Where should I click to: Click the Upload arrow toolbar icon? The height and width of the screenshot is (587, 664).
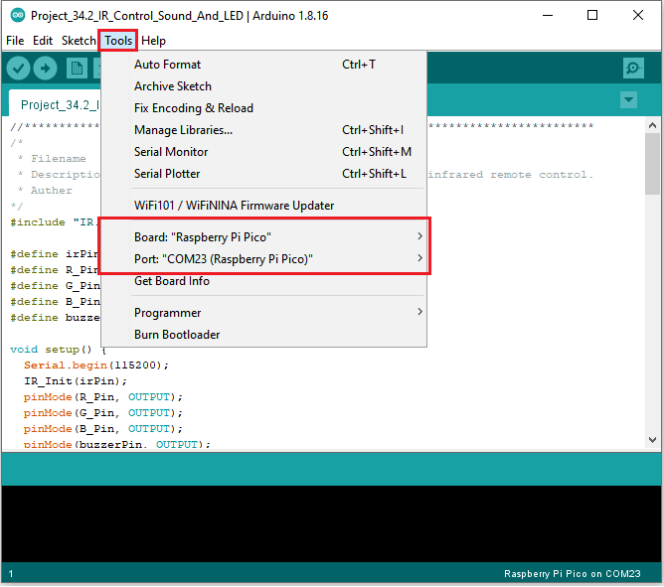pos(45,68)
